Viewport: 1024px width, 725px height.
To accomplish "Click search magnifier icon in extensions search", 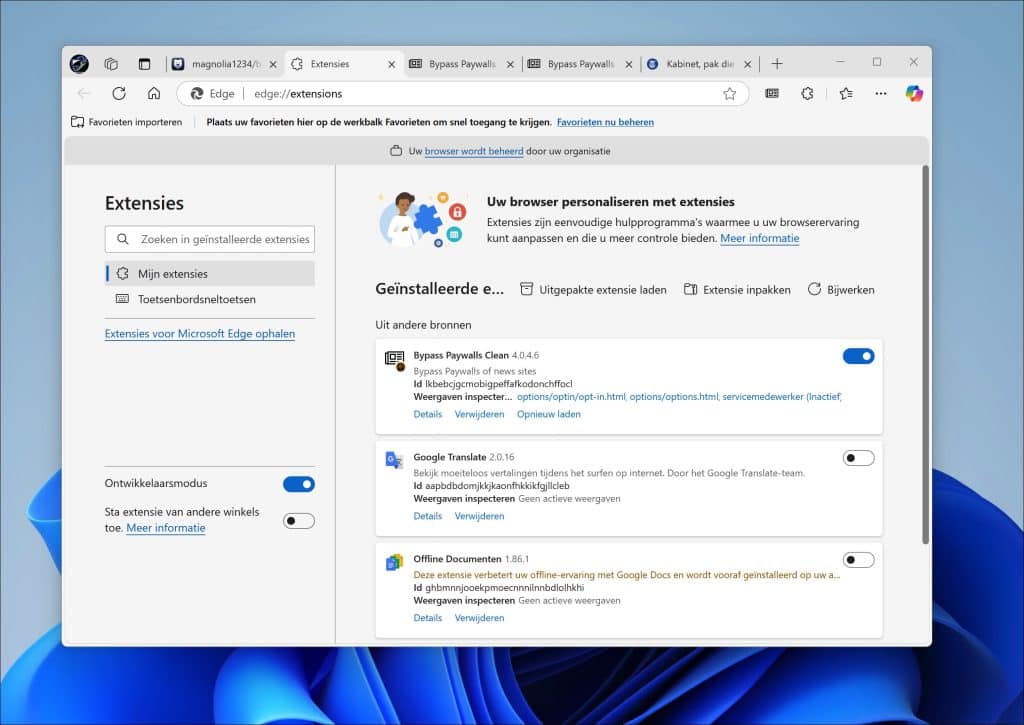I will pos(123,239).
